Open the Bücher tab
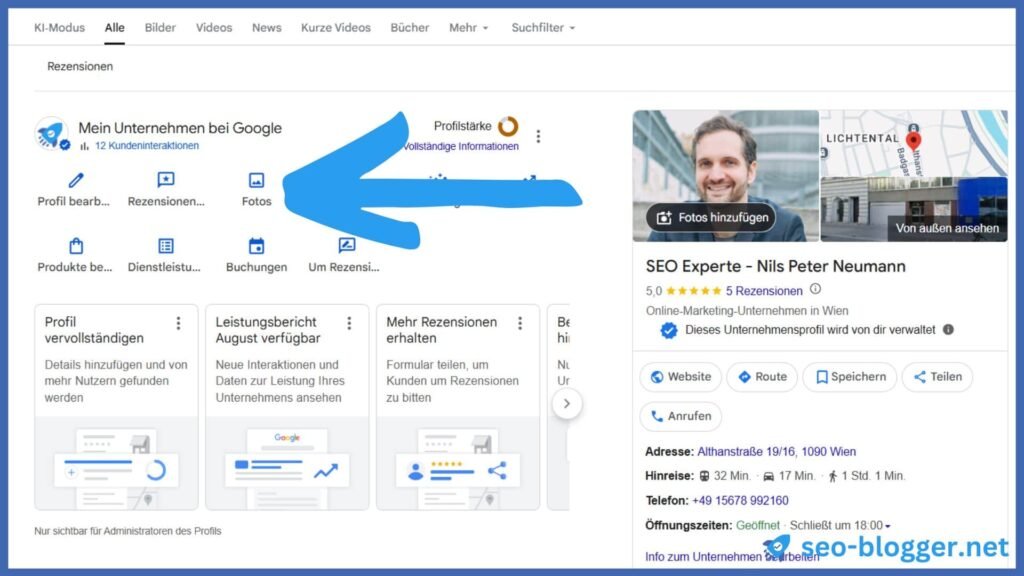This screenshot has height=576, width=1024. pos(409,27)
